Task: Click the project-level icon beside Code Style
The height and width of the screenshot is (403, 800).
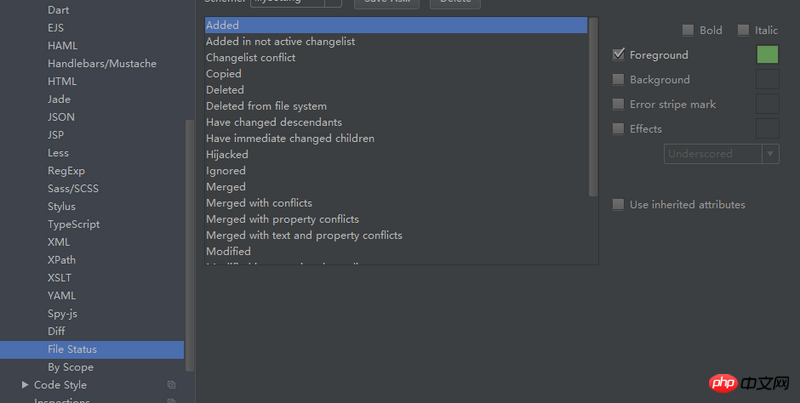Action: pyautogui.click(x=171, y=385)
